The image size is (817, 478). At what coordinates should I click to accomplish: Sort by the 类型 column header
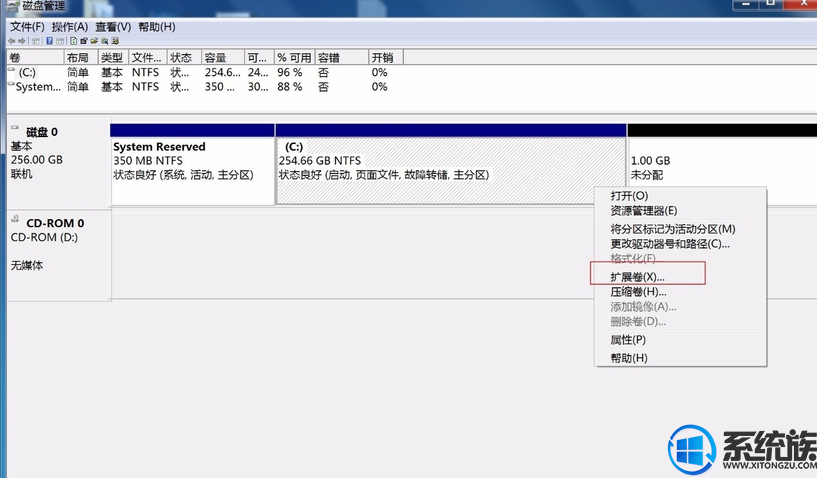113,57
